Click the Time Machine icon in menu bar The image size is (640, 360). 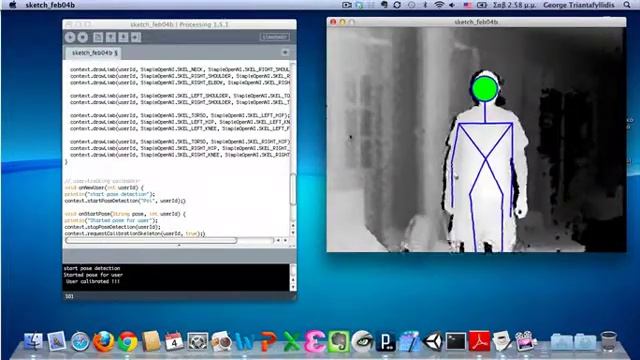(x=411, y=5)
